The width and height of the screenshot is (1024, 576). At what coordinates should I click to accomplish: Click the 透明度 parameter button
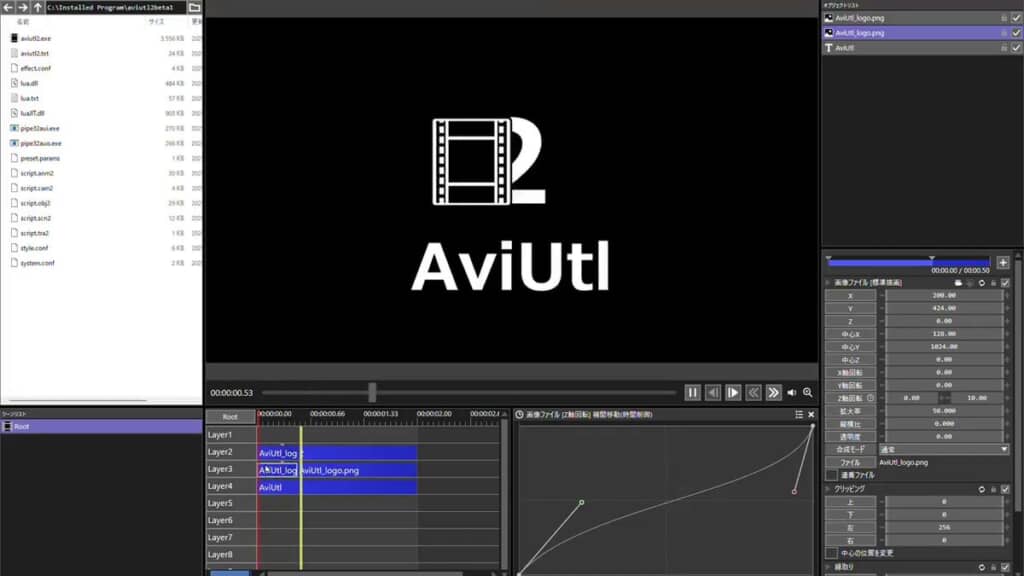coord(850,436)
